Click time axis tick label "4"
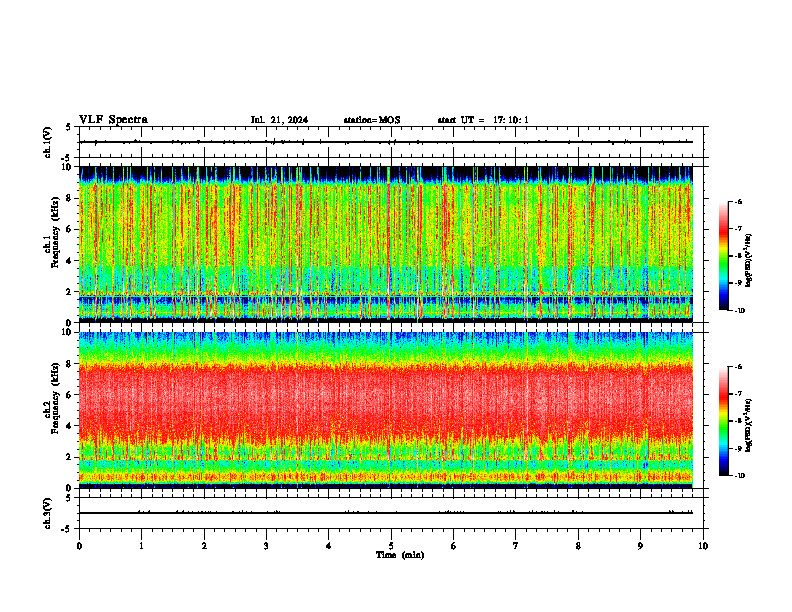The height and width of the screenshot is (612, 792). point(328,546)
